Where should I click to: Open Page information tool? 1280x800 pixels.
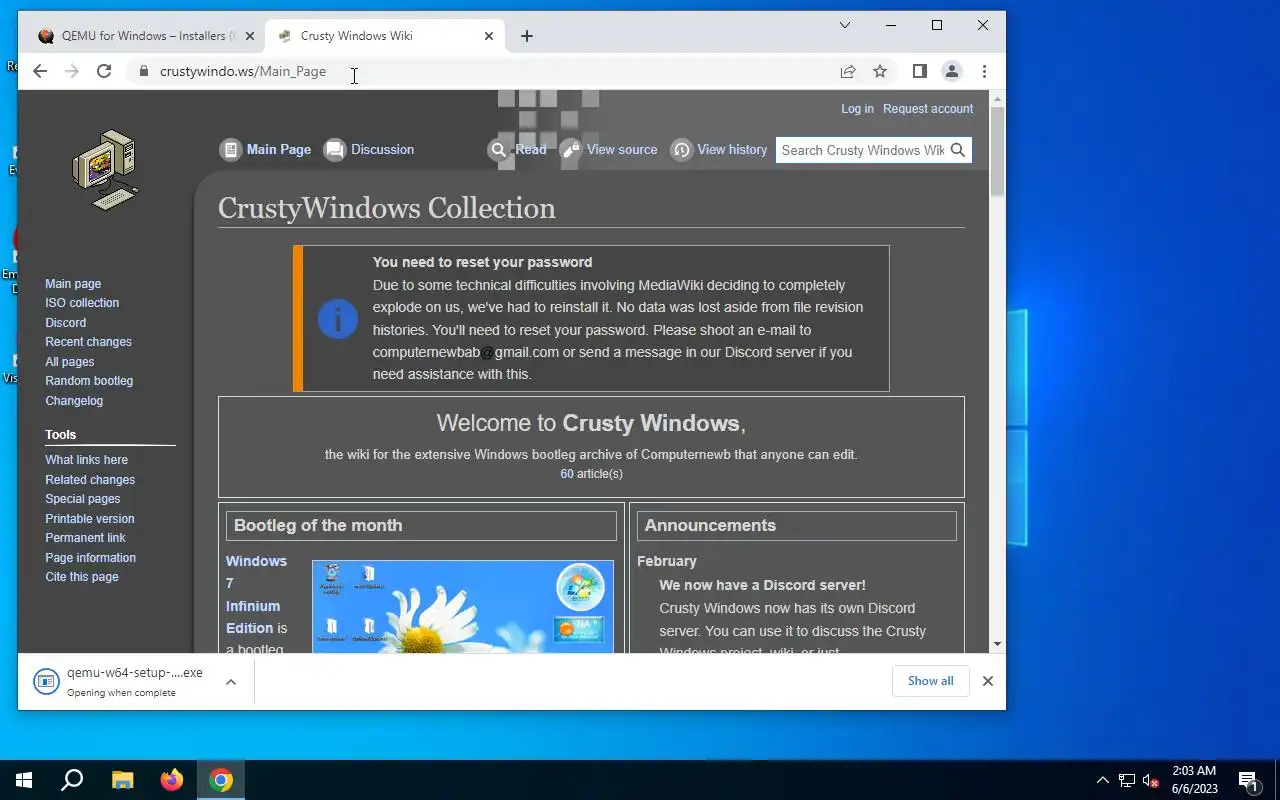(90, 558)
